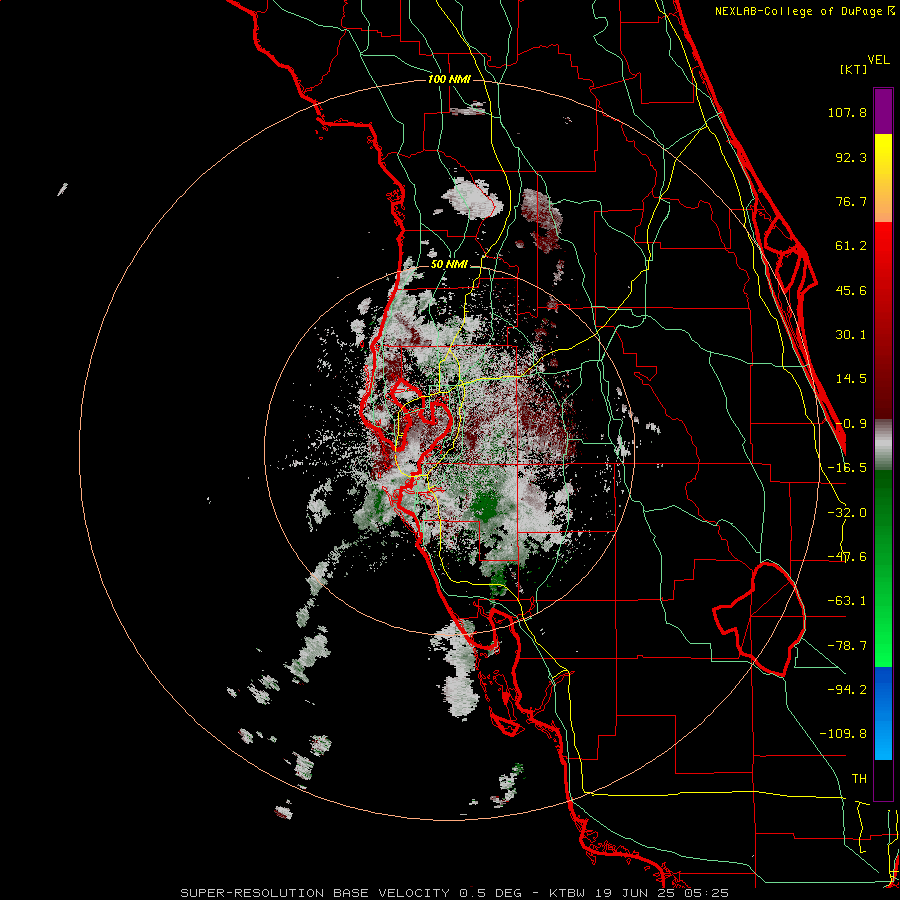Click the 45.6 velocity scale value
This screenshot has width=900, height=900.
pyautogui.click(x=851, y=290)
